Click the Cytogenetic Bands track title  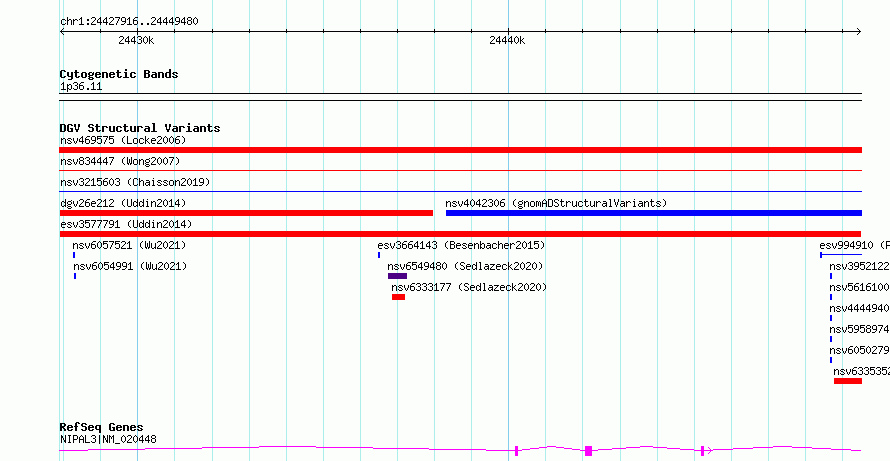tap(119, 74)
